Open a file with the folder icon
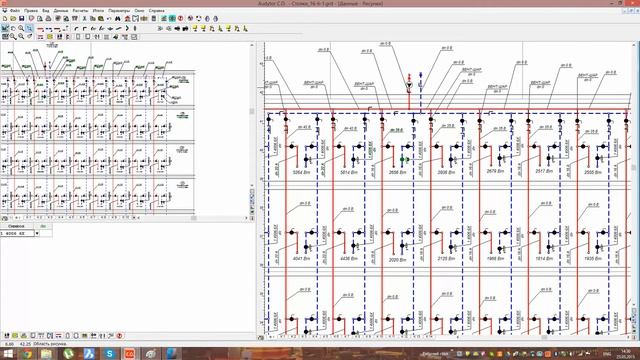The width and height of the screenshot is (640, 360). click(13, 18)
